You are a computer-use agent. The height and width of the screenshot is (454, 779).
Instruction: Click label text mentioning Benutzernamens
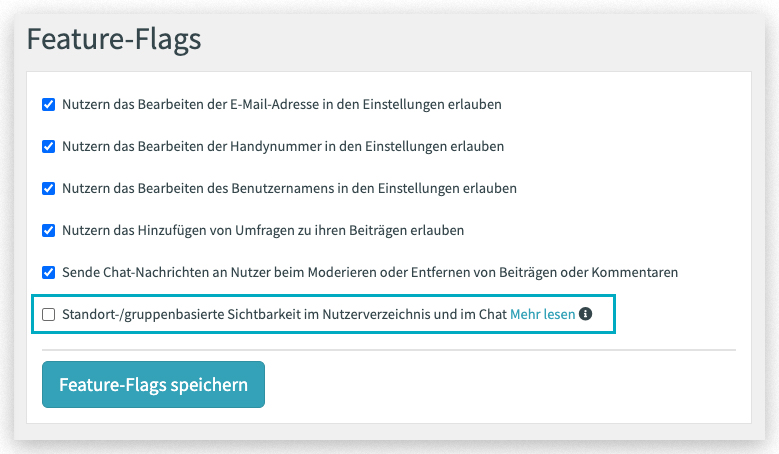click(x=289, y=188)
